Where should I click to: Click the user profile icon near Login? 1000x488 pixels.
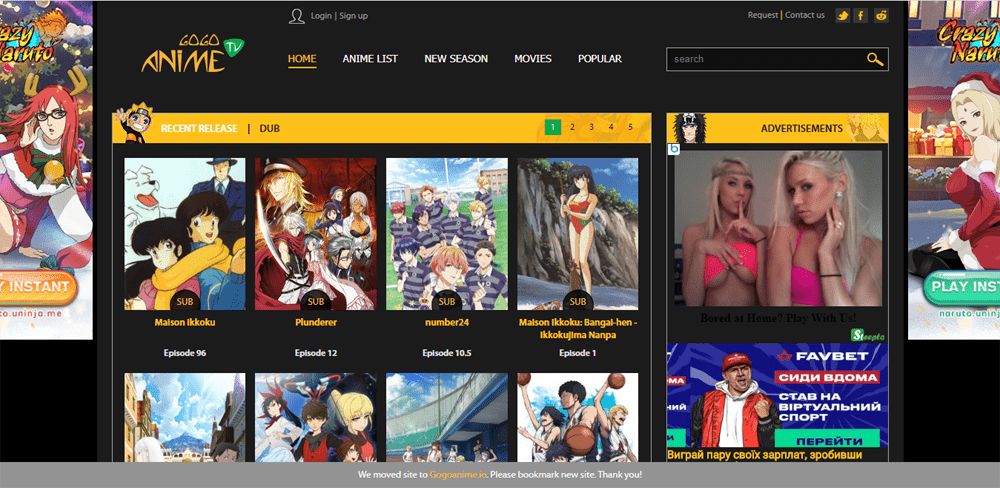(296, 16)
